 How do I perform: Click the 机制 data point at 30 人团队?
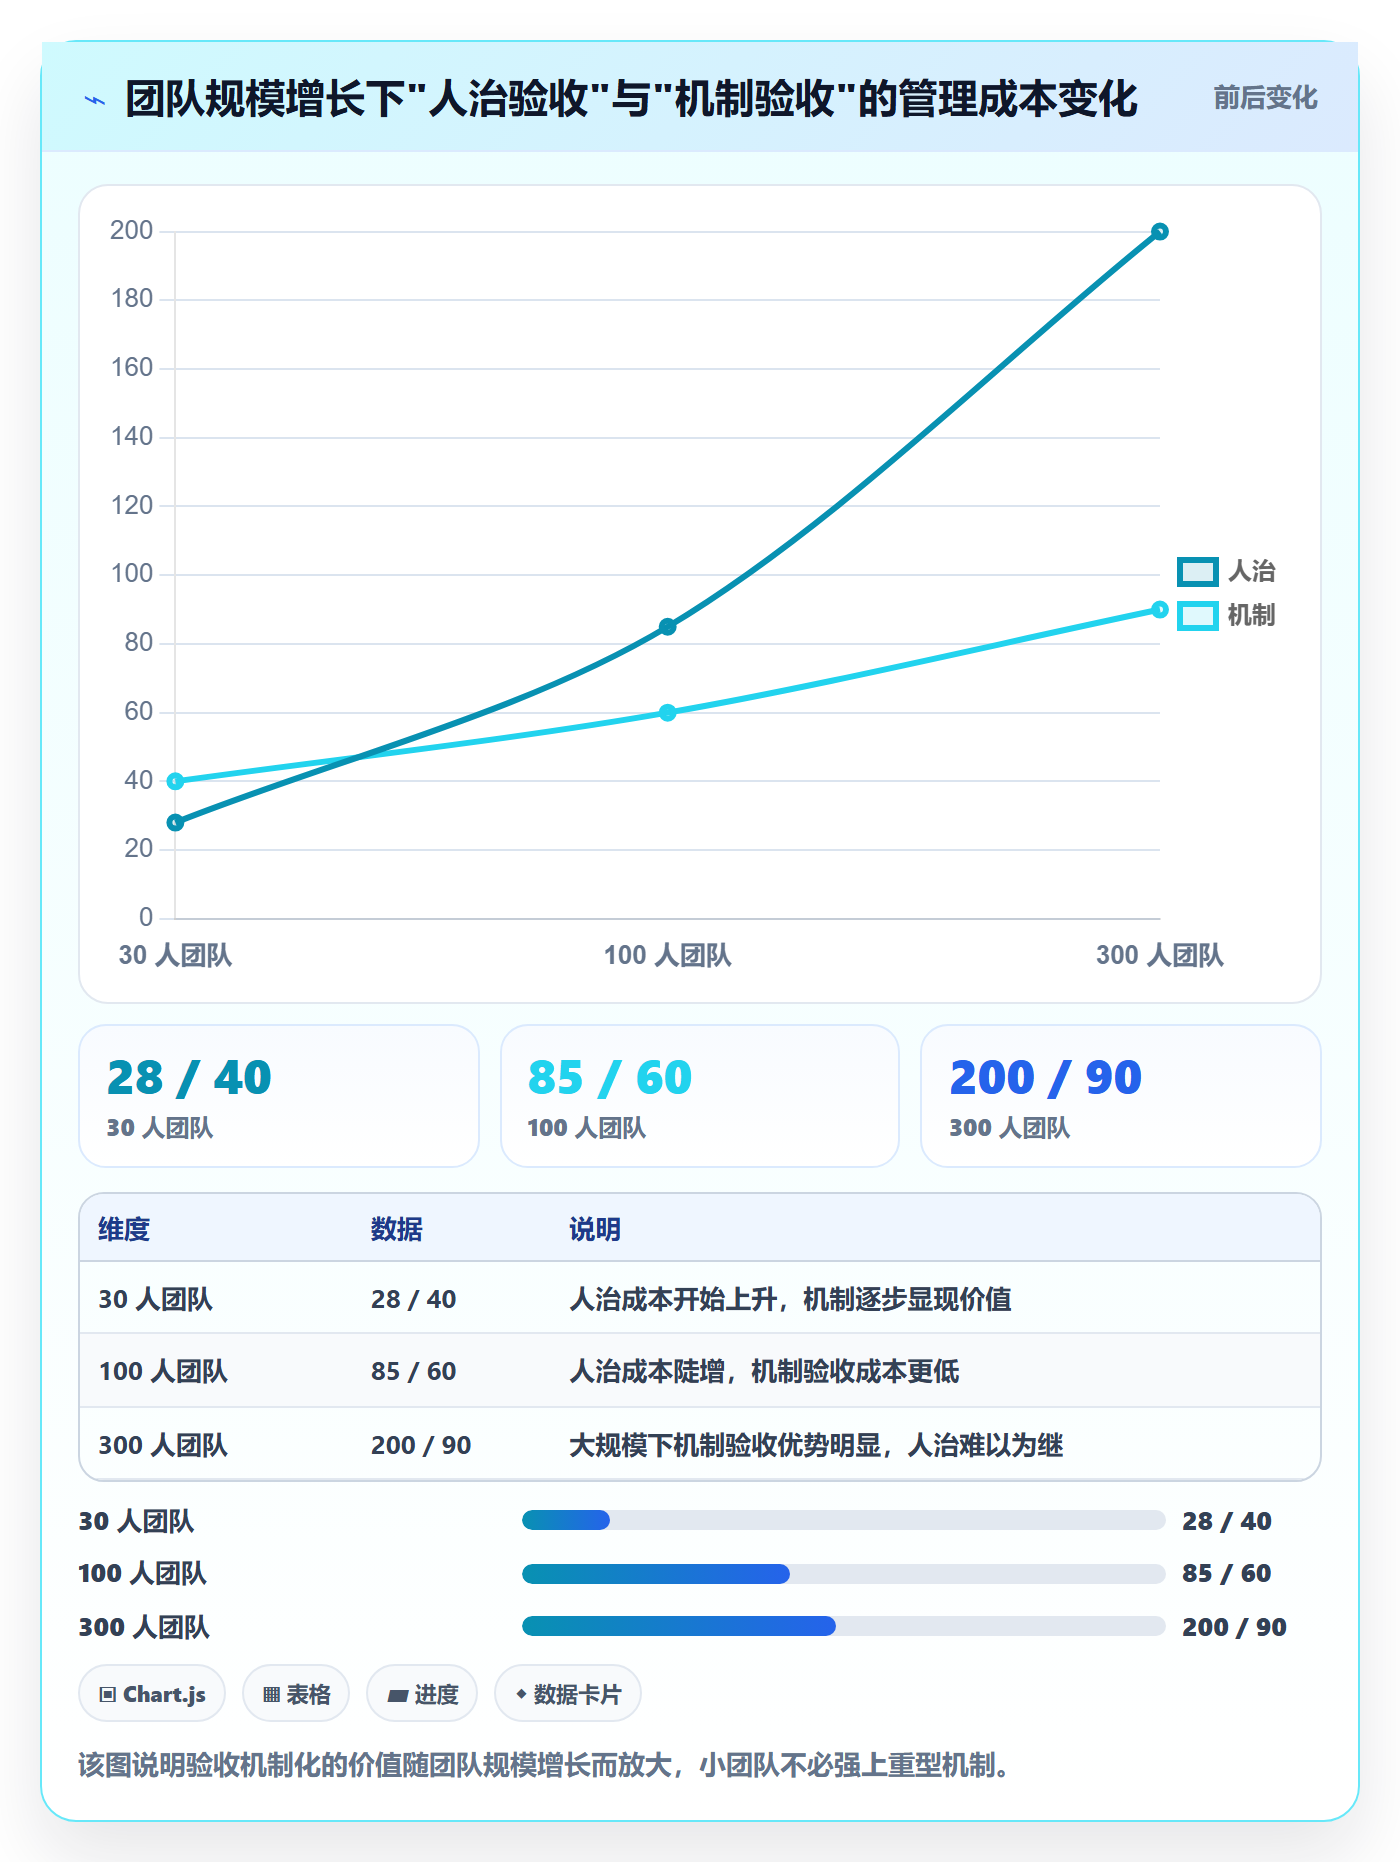click(176, 781)
